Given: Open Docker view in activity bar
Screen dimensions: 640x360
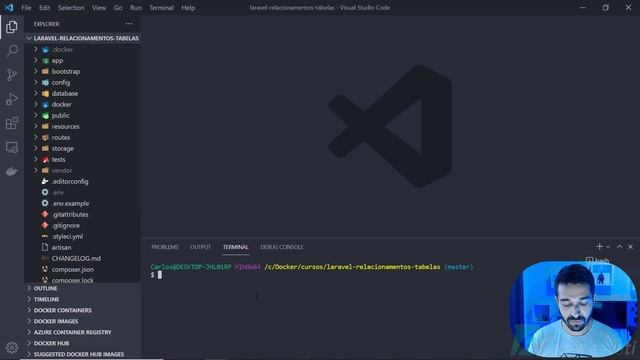Looking at the screenshot, I should (12, 171).
